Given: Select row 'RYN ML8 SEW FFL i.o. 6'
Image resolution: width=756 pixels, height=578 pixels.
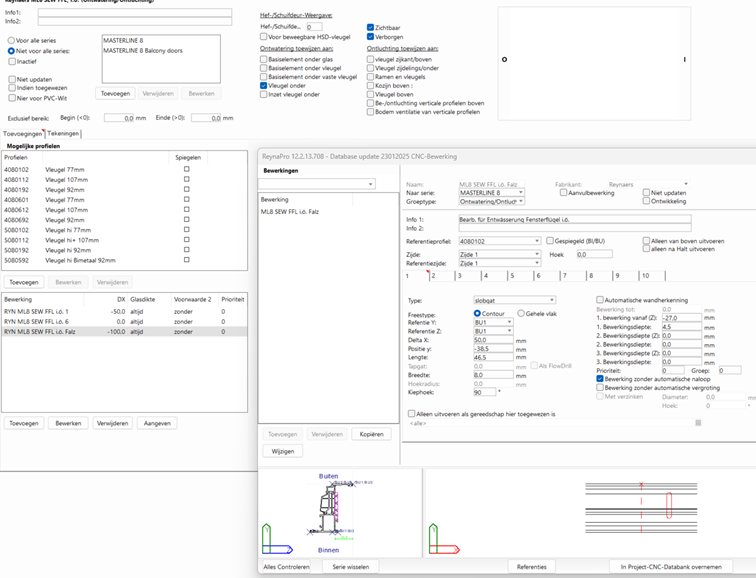Looking at the screenshot, I should coord(124,322).
